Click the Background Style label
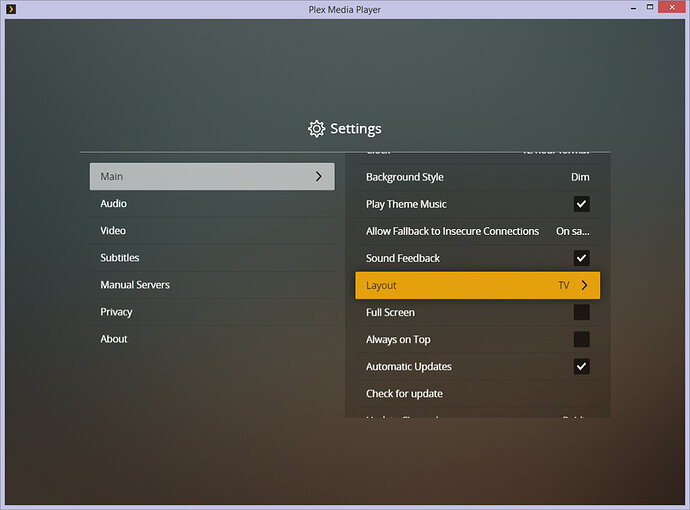The width and height of the screenshot is (690, 510). coord(404,177)
